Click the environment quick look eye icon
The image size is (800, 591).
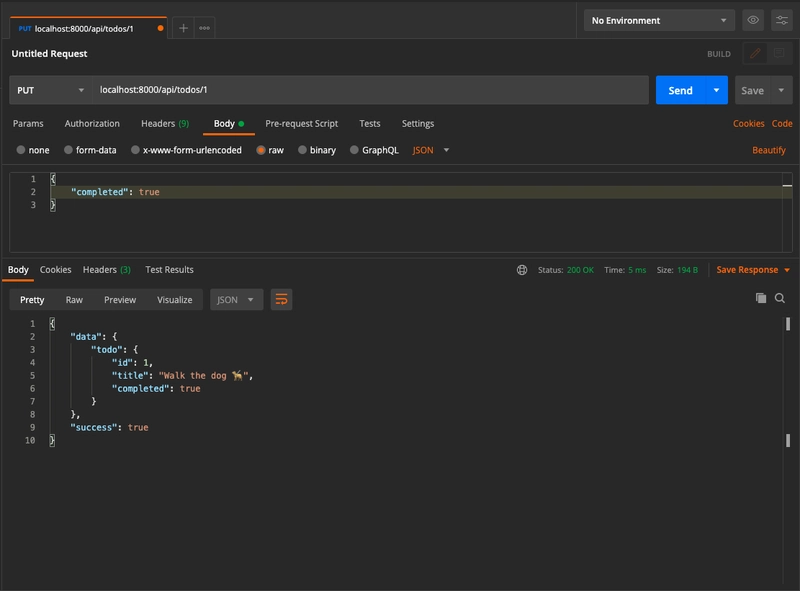pos(753,20)
